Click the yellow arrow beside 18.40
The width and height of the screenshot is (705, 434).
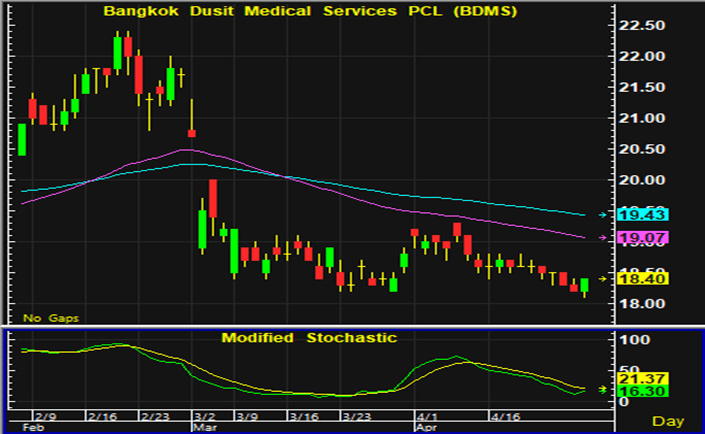[x=602, y=279]
